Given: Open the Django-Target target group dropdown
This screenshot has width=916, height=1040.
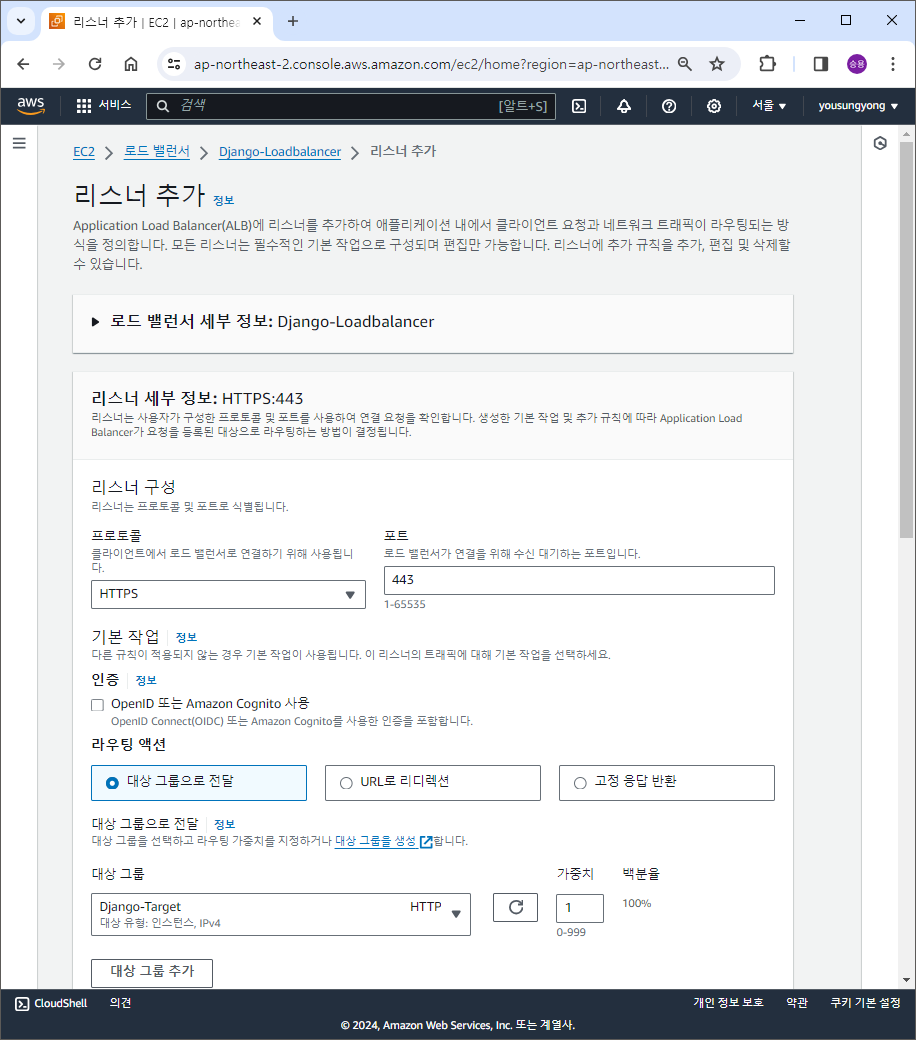Looking at the screenshot, I should tap(281, 914).
